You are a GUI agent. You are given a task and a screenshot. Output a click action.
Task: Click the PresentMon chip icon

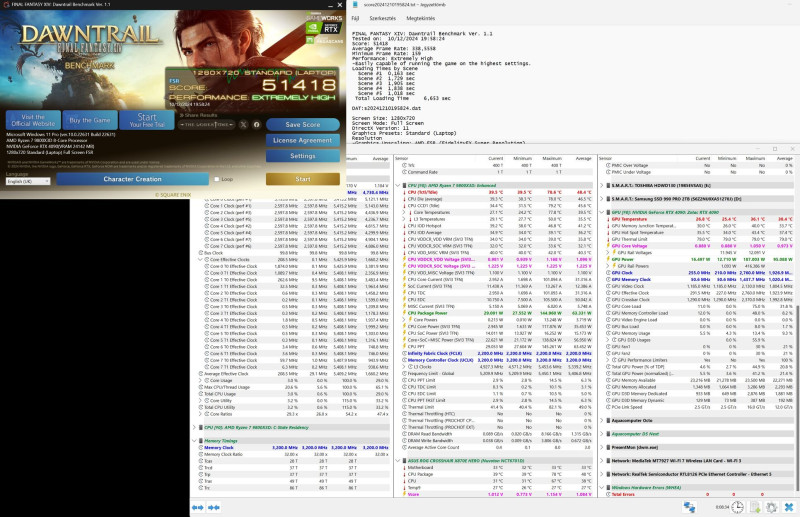coord(608,447)
